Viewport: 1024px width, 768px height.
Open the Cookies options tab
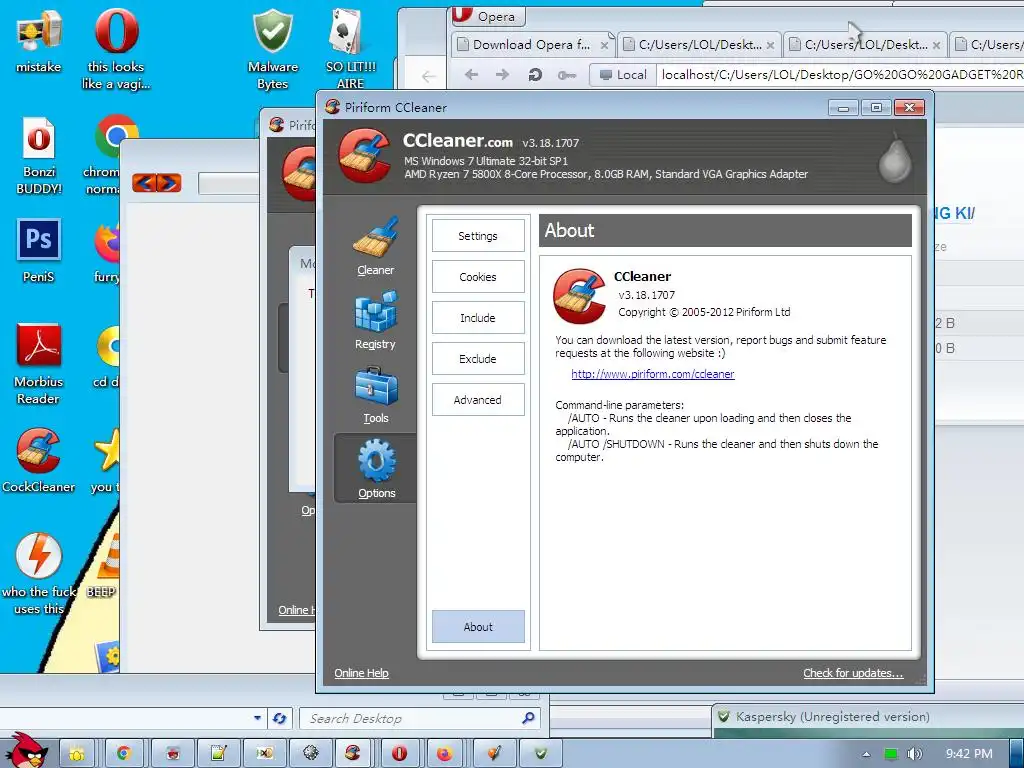click(477, 277)
